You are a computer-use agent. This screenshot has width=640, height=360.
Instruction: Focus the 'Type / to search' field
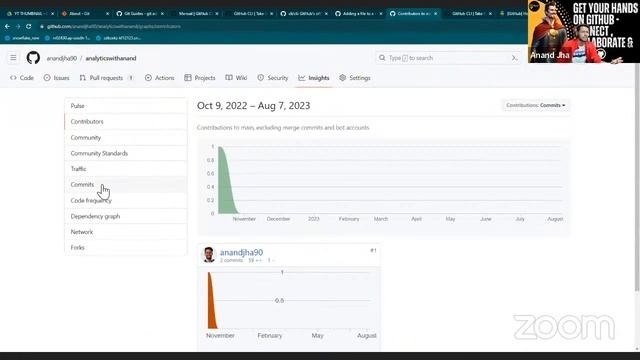coord(448,58)
